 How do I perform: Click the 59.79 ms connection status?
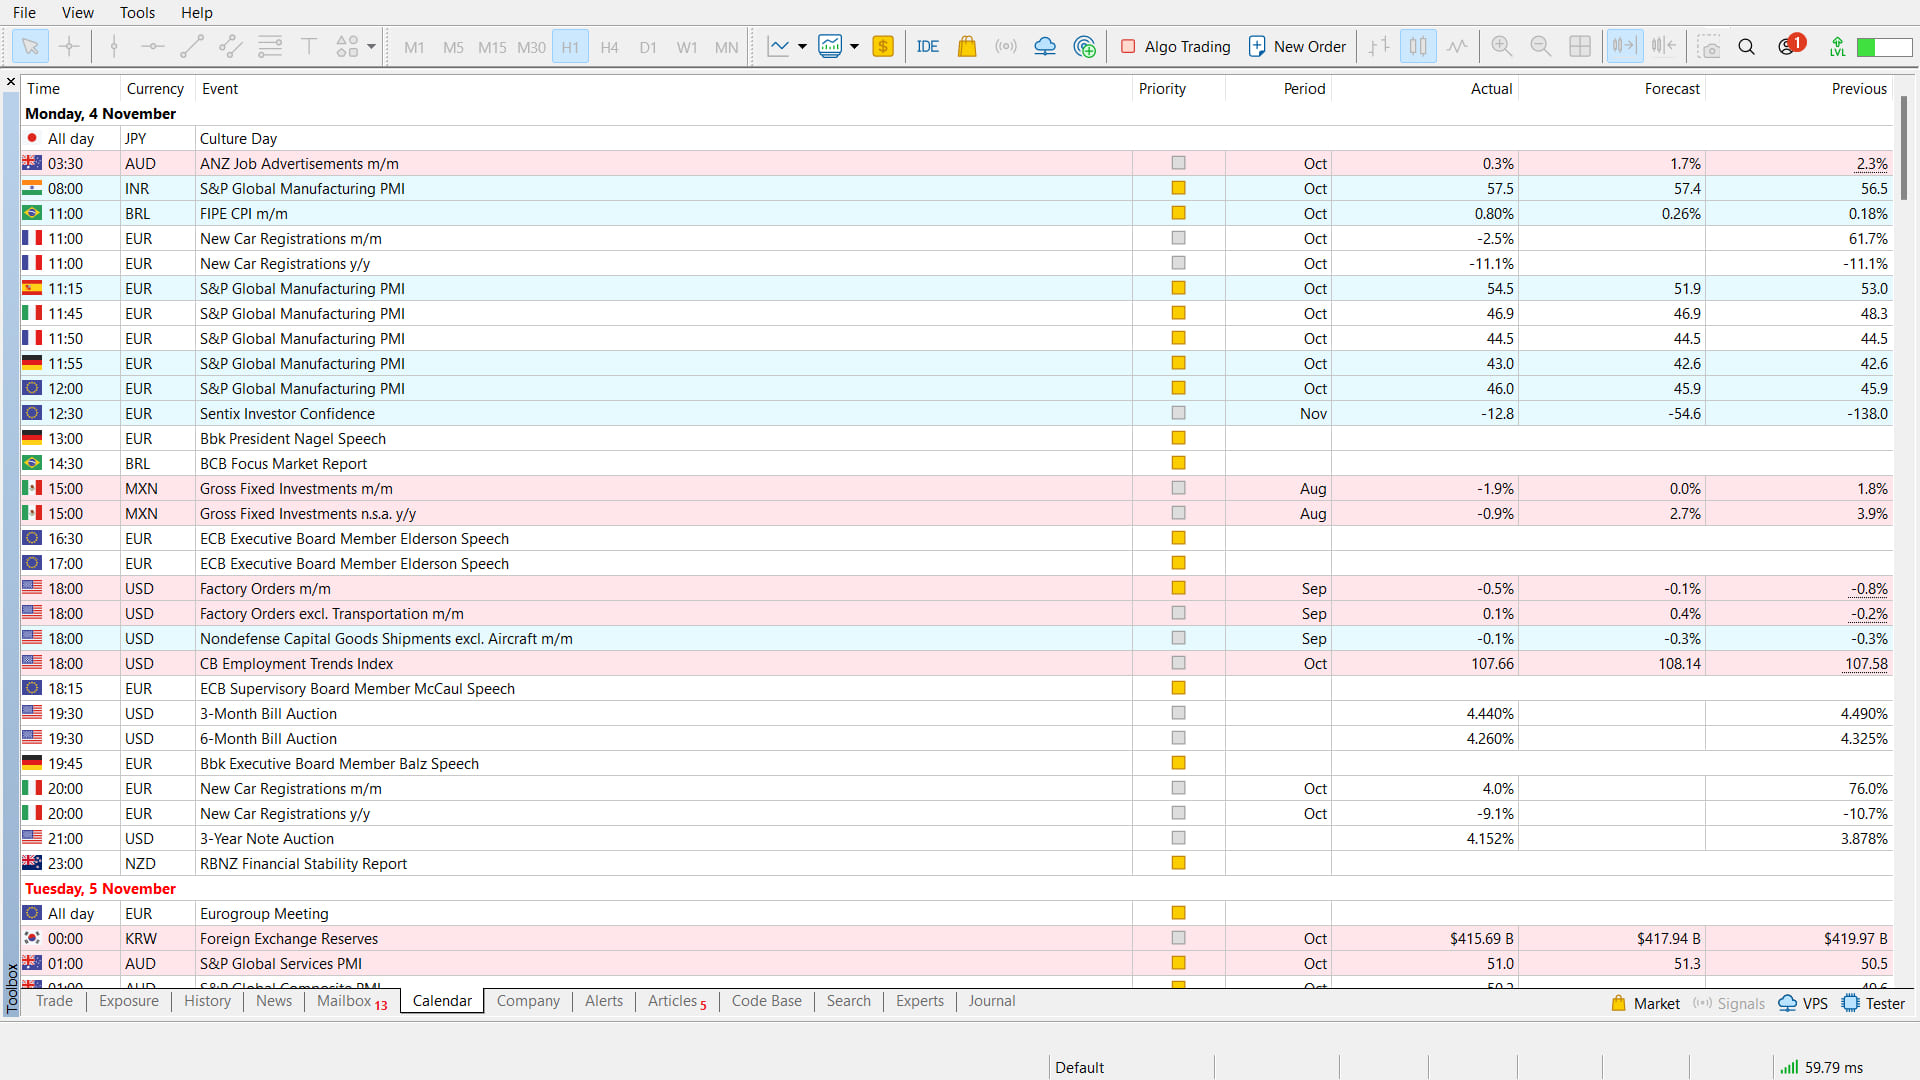point(1822,1067)
